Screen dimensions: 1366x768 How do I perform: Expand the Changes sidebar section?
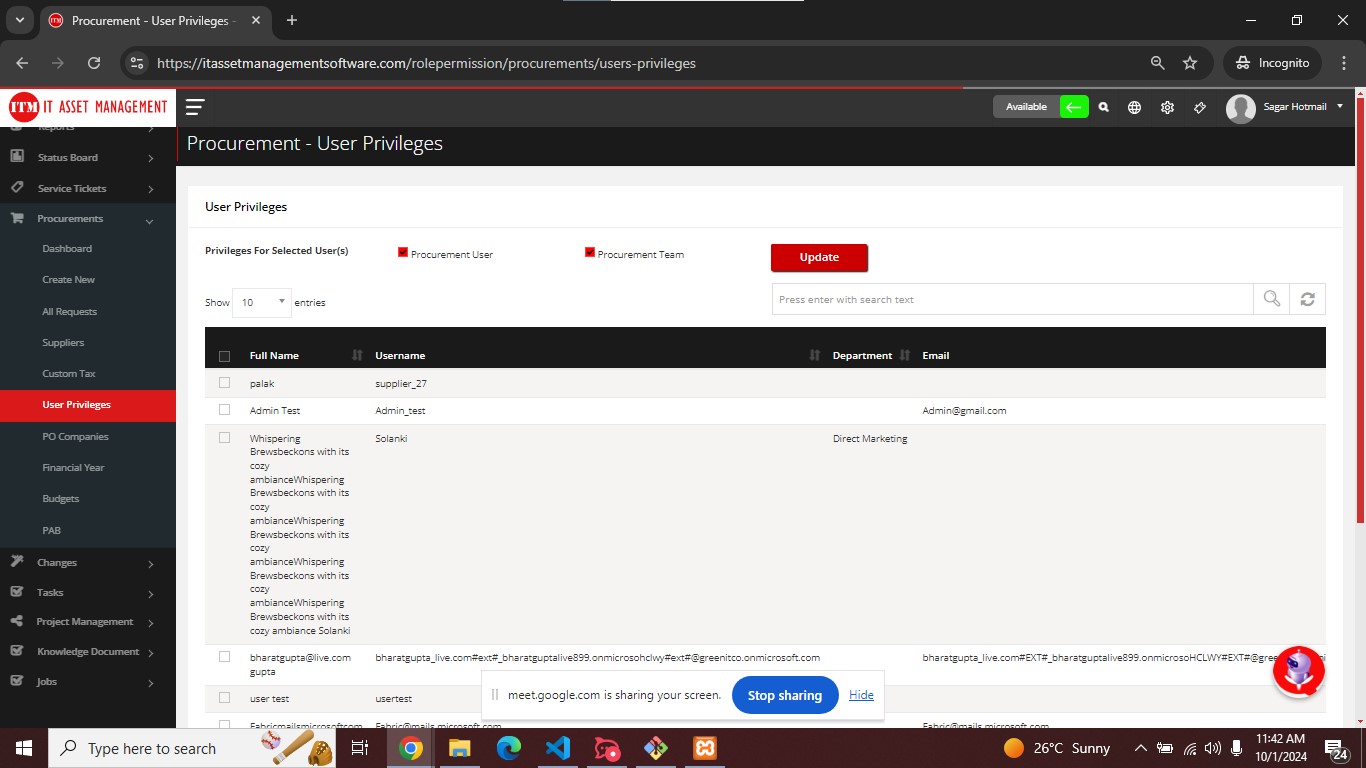coord(55,562)
